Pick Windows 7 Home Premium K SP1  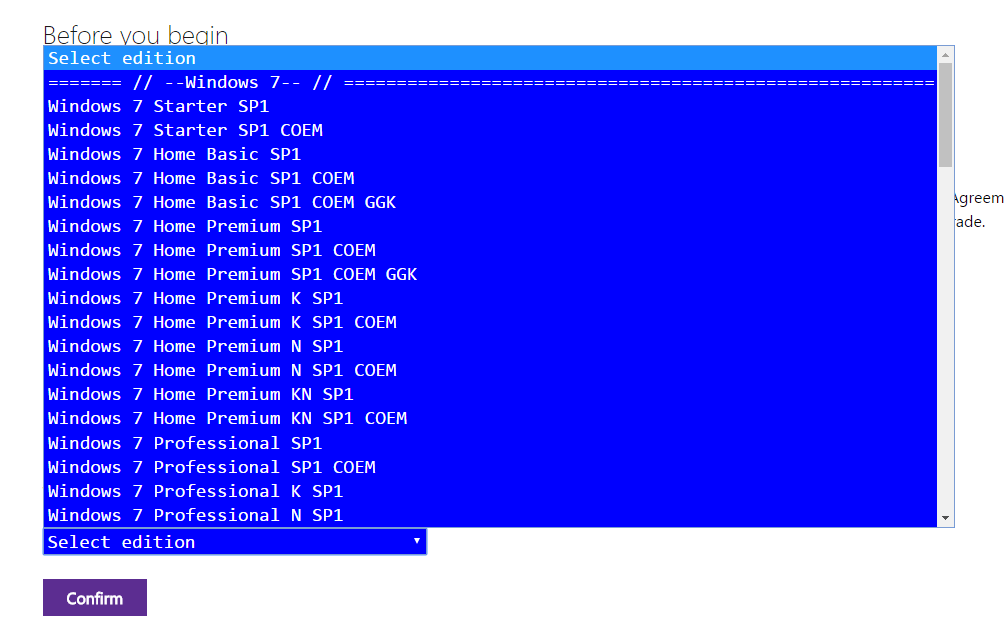(490, 299)
